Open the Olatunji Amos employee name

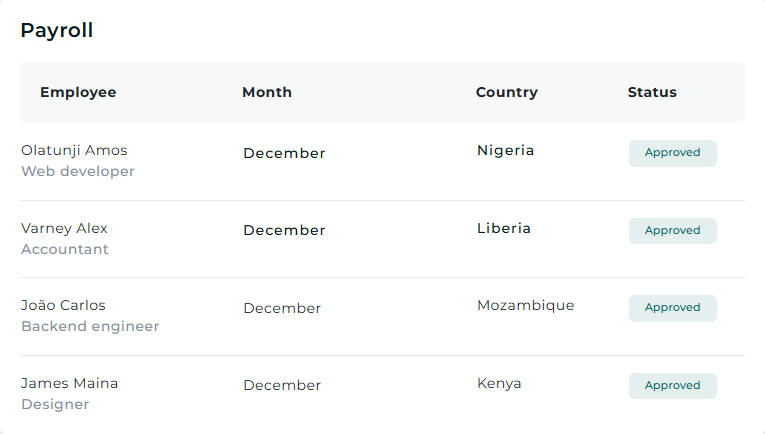[74, 150]
